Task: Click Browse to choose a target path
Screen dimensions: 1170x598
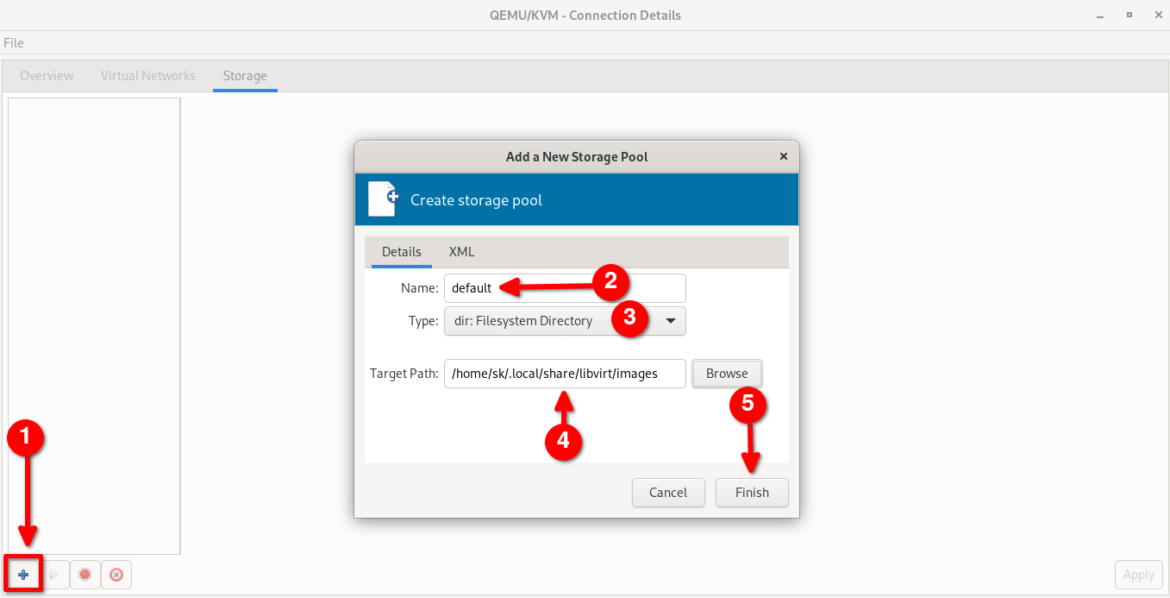Action: click(x=726, y=373)
